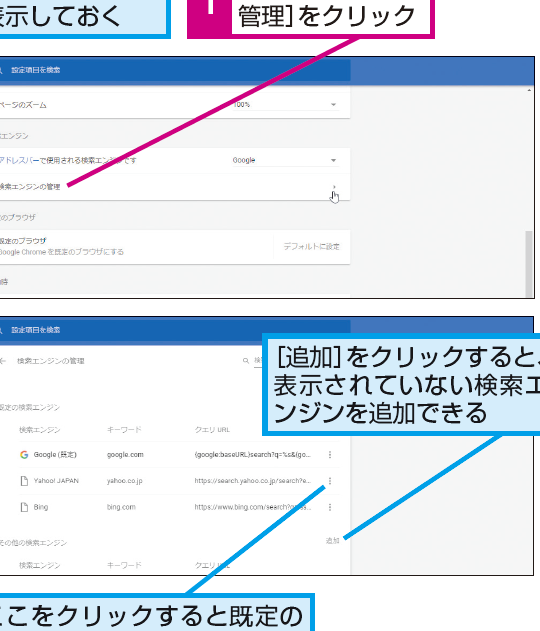Click the google.com keyword cell

coord(125,455)
